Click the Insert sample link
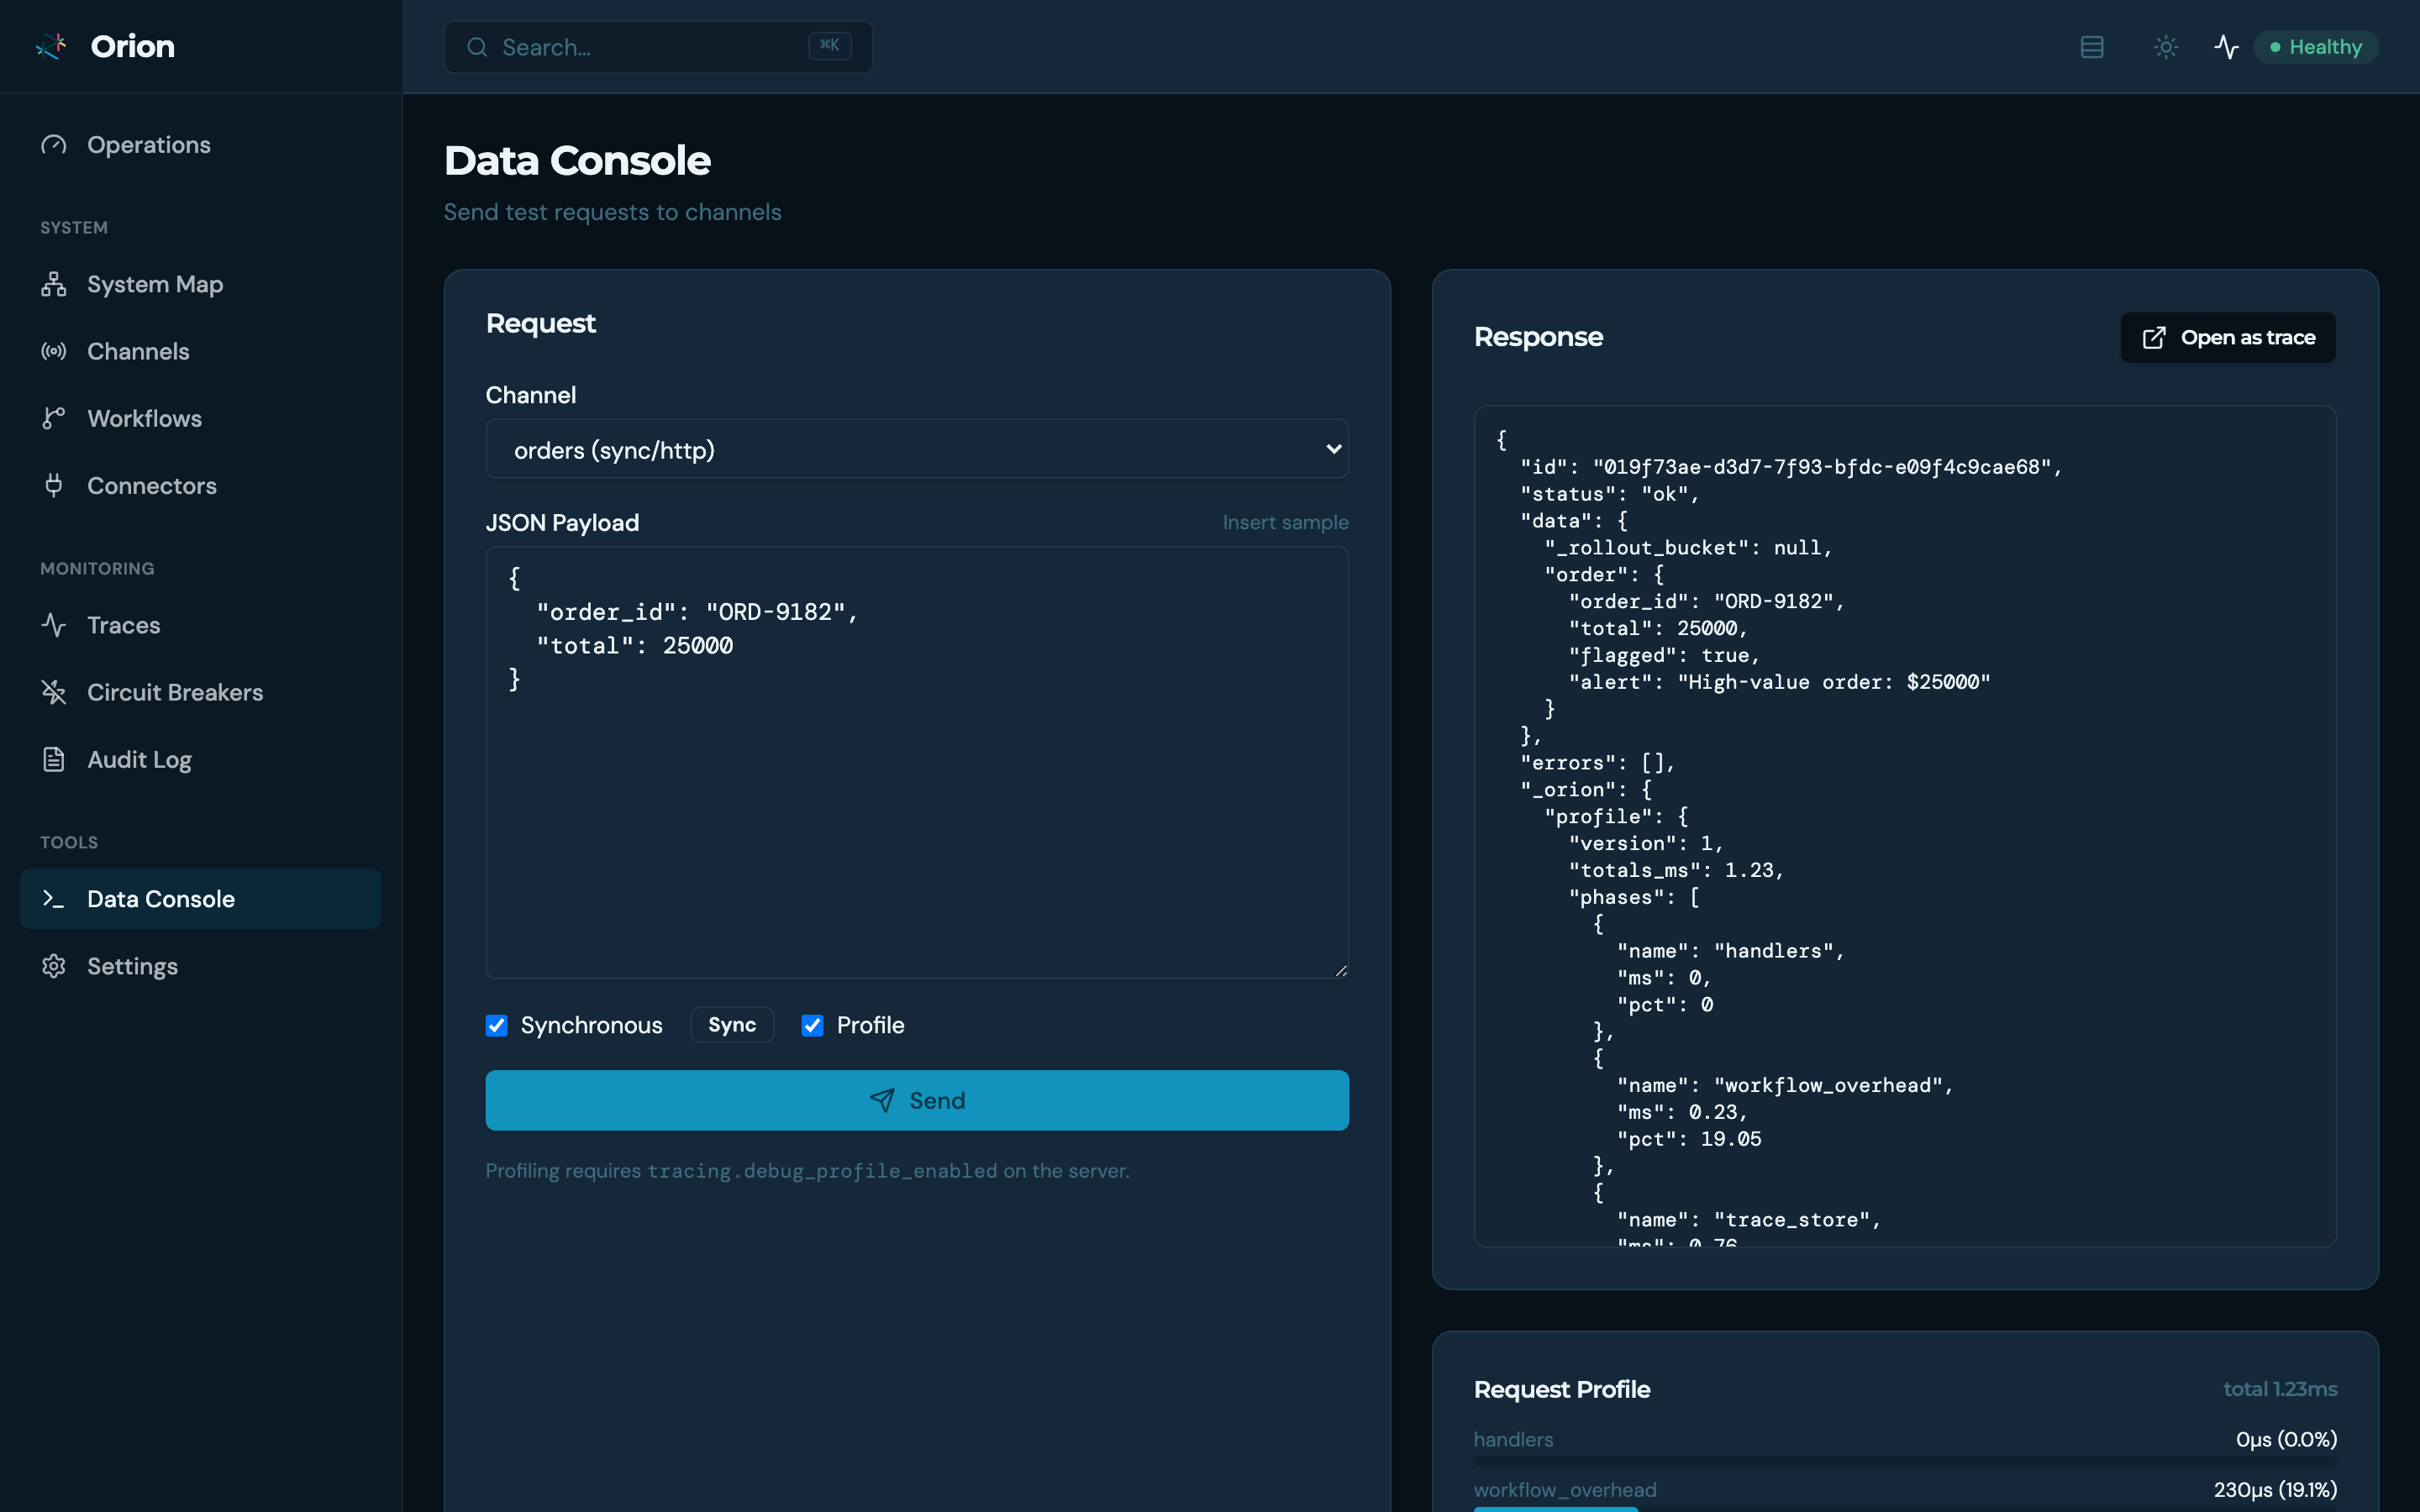Screen dimensions: 2420x1512 tap(1285, 522)
